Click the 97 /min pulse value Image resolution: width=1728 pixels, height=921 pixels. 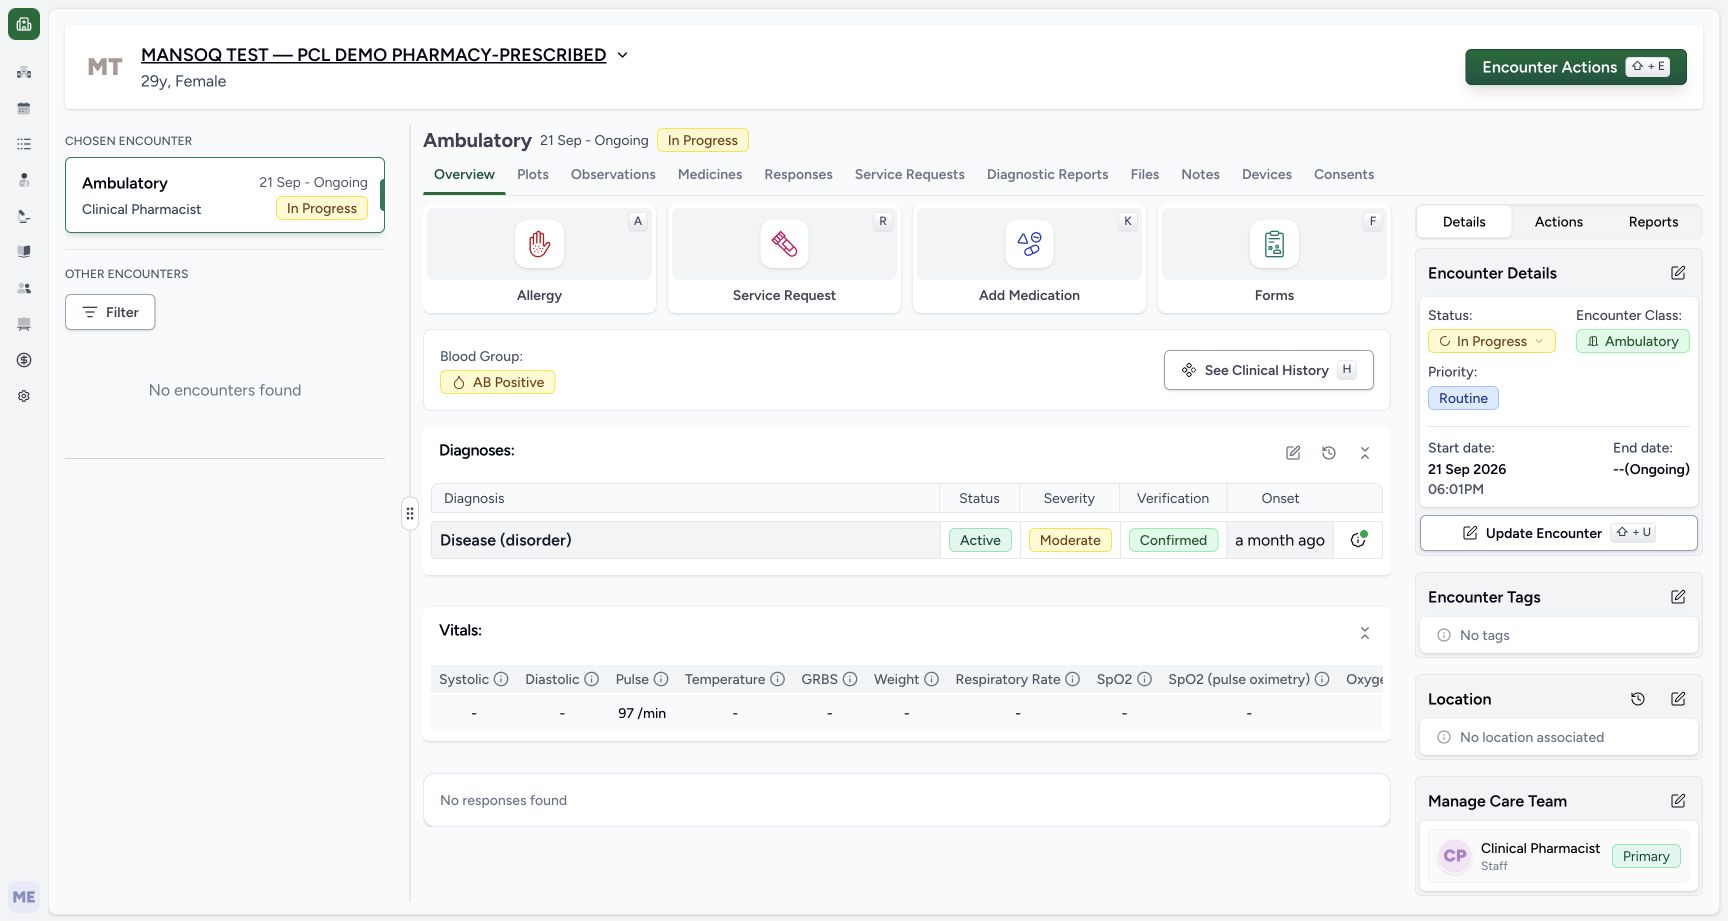(x=642, y=713)
